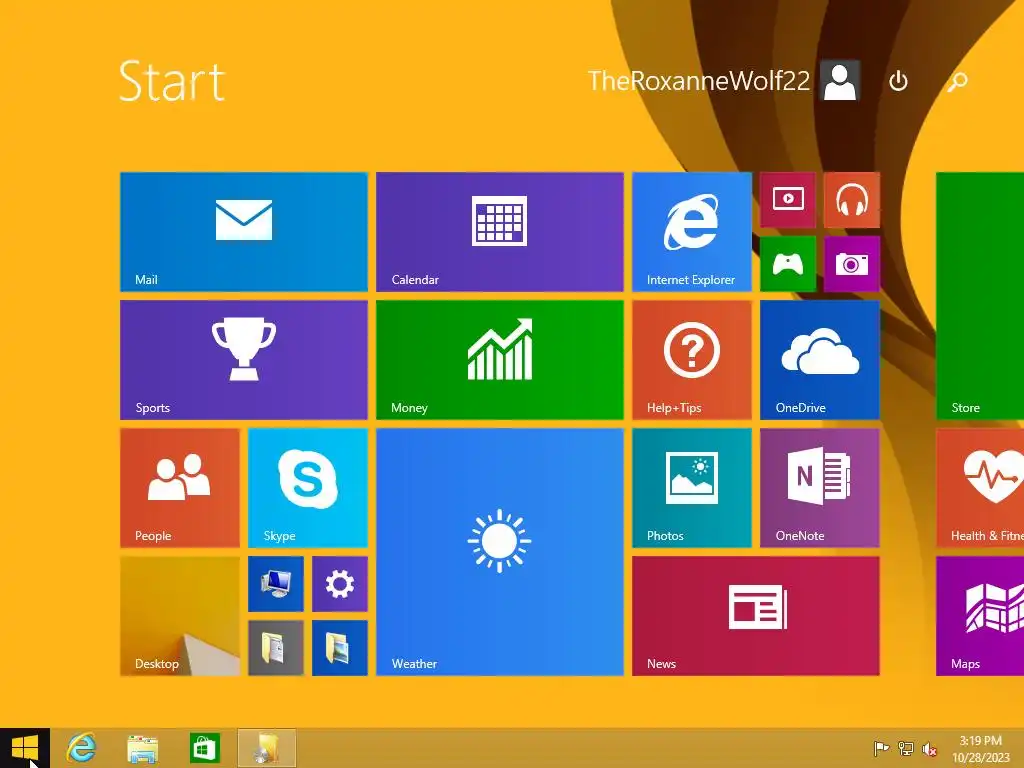The height and width of the screenshot is (768, 1024).
Task: Switch to the active taskbar folder window
Action: click(x=266, y=748)
